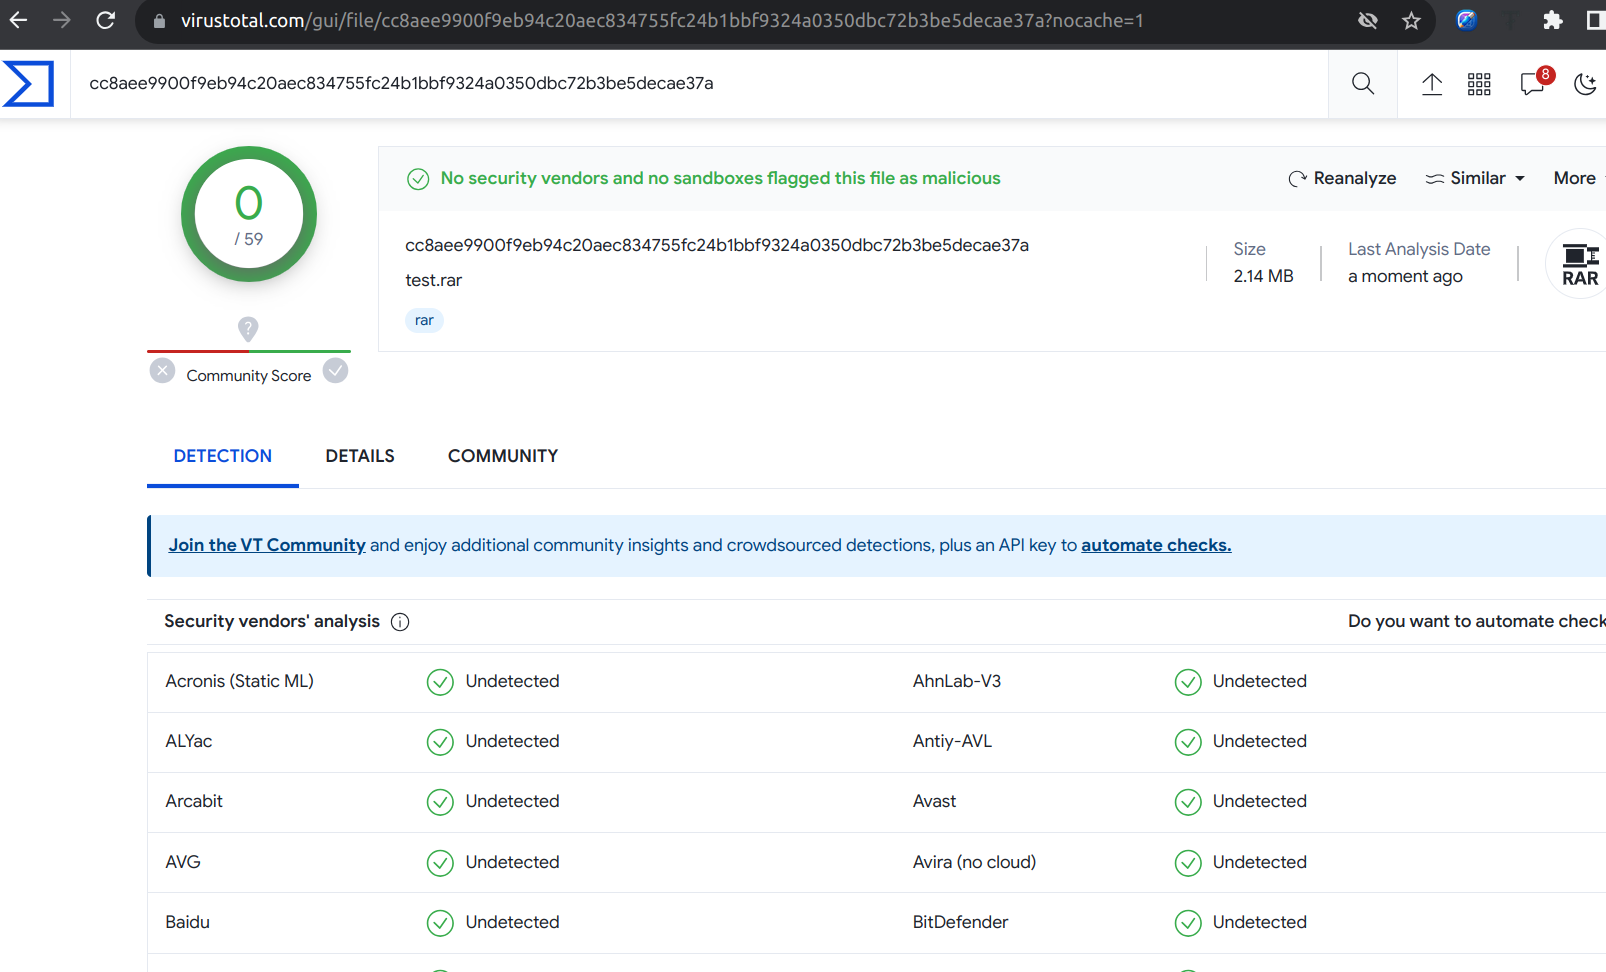Click the crossed-eye tracking icon in address bar
1606x972 pixels.
pyautogui.click(x=1368, y=21)
